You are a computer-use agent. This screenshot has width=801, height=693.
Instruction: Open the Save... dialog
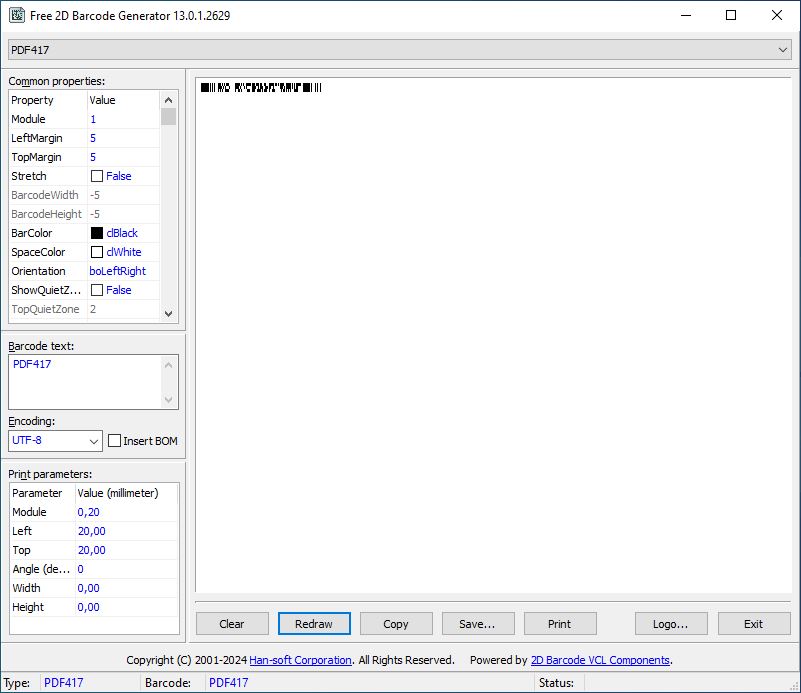478,624
